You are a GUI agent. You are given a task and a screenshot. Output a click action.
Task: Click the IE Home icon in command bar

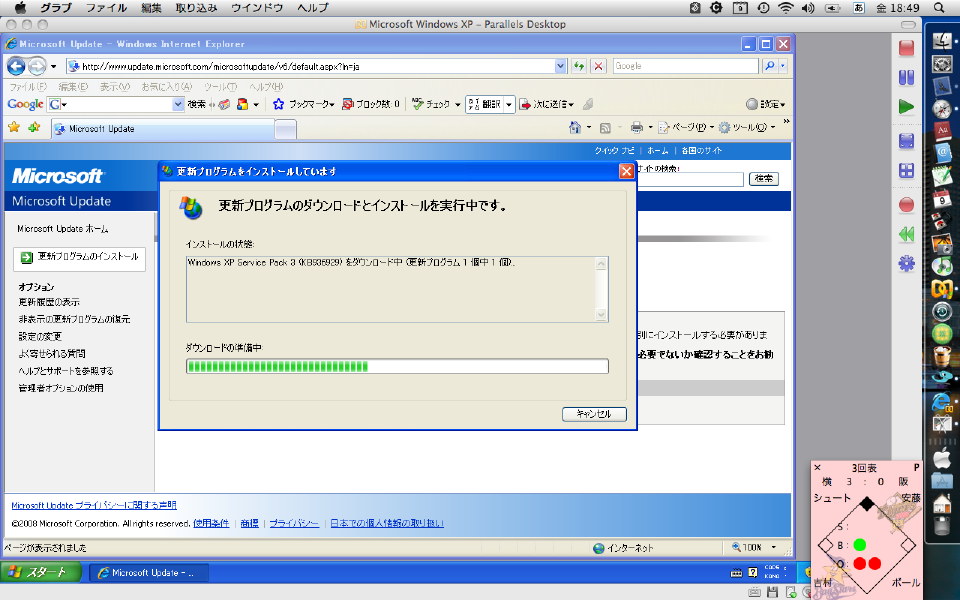(x=574, y=127)
